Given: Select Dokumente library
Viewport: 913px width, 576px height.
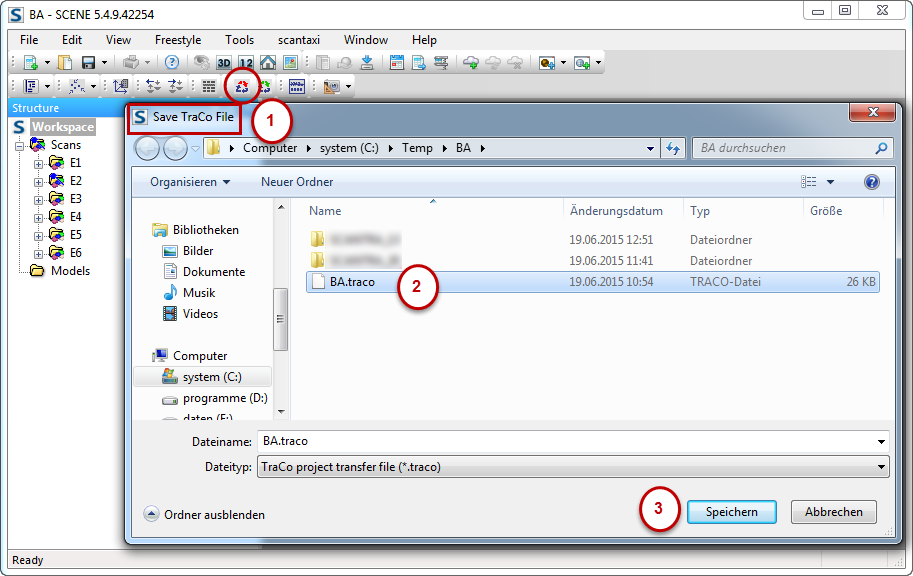Looking at the screenshot, I should pos(204,272).
